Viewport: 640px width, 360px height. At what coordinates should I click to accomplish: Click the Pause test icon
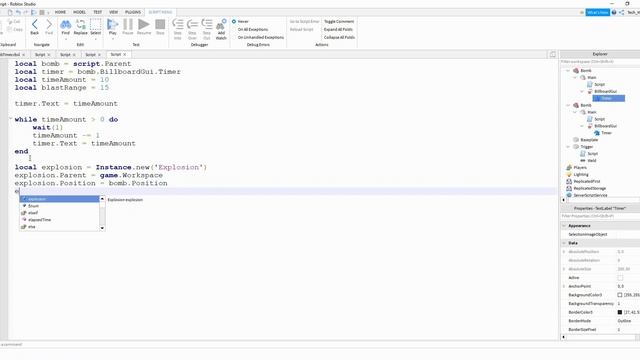pyautogui.click(x=128, y=24)
